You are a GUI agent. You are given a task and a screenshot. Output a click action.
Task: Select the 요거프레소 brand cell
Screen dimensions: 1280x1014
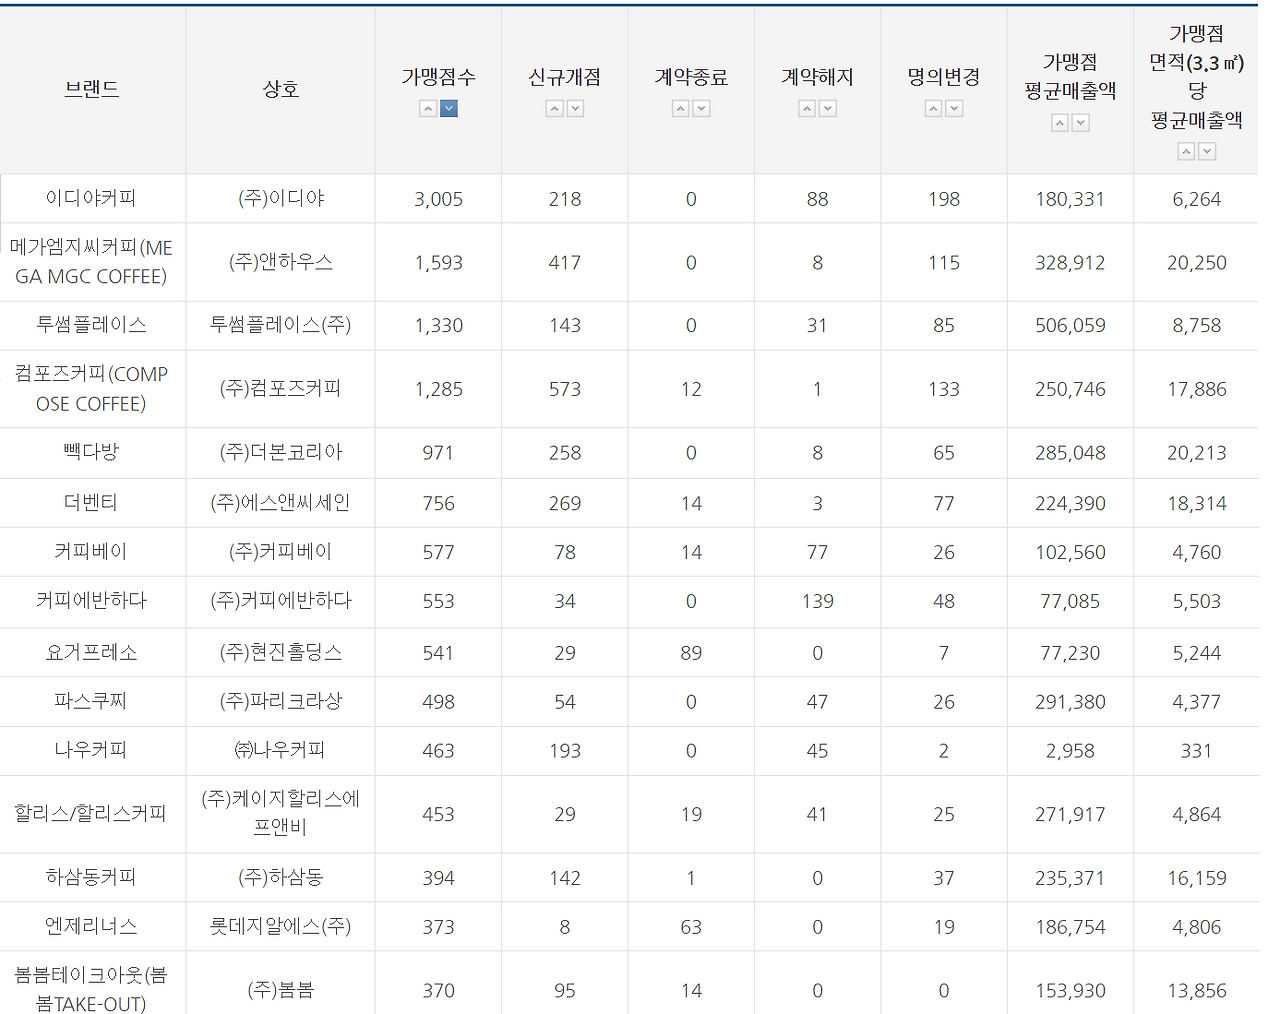(x=92, y=653)
